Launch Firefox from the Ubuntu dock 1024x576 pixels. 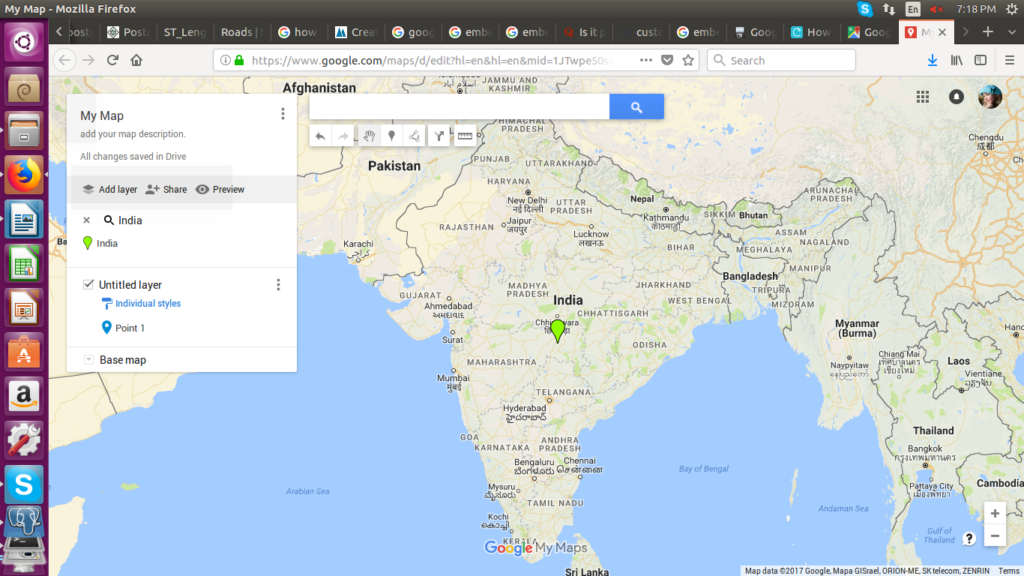[23, 175]
